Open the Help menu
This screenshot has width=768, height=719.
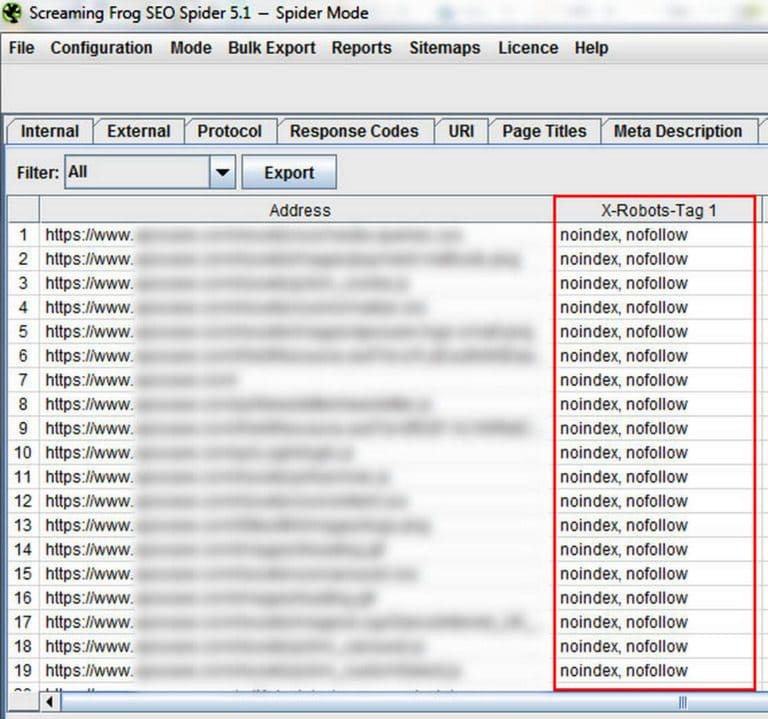[x=591, y=48]
